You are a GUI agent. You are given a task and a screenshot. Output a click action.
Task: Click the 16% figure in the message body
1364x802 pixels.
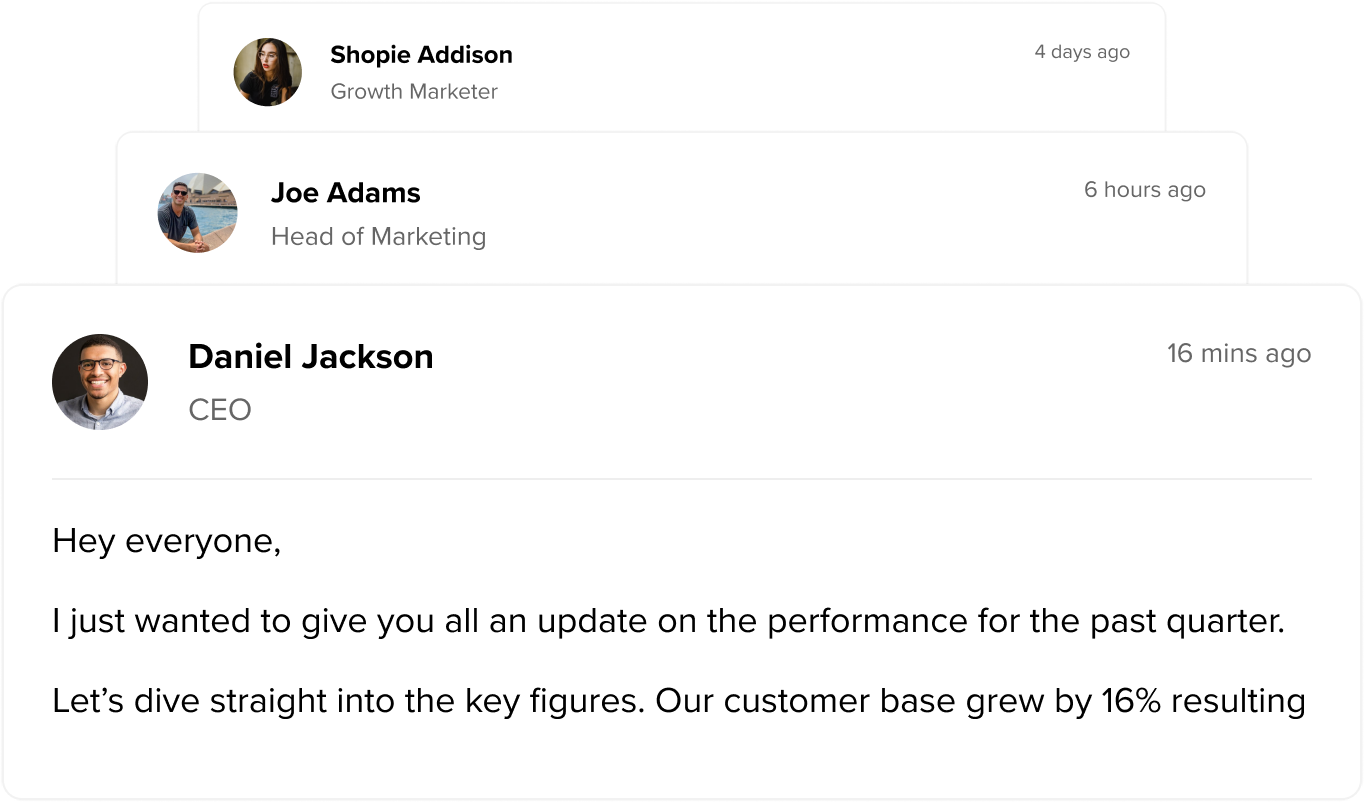point(1131,702)
